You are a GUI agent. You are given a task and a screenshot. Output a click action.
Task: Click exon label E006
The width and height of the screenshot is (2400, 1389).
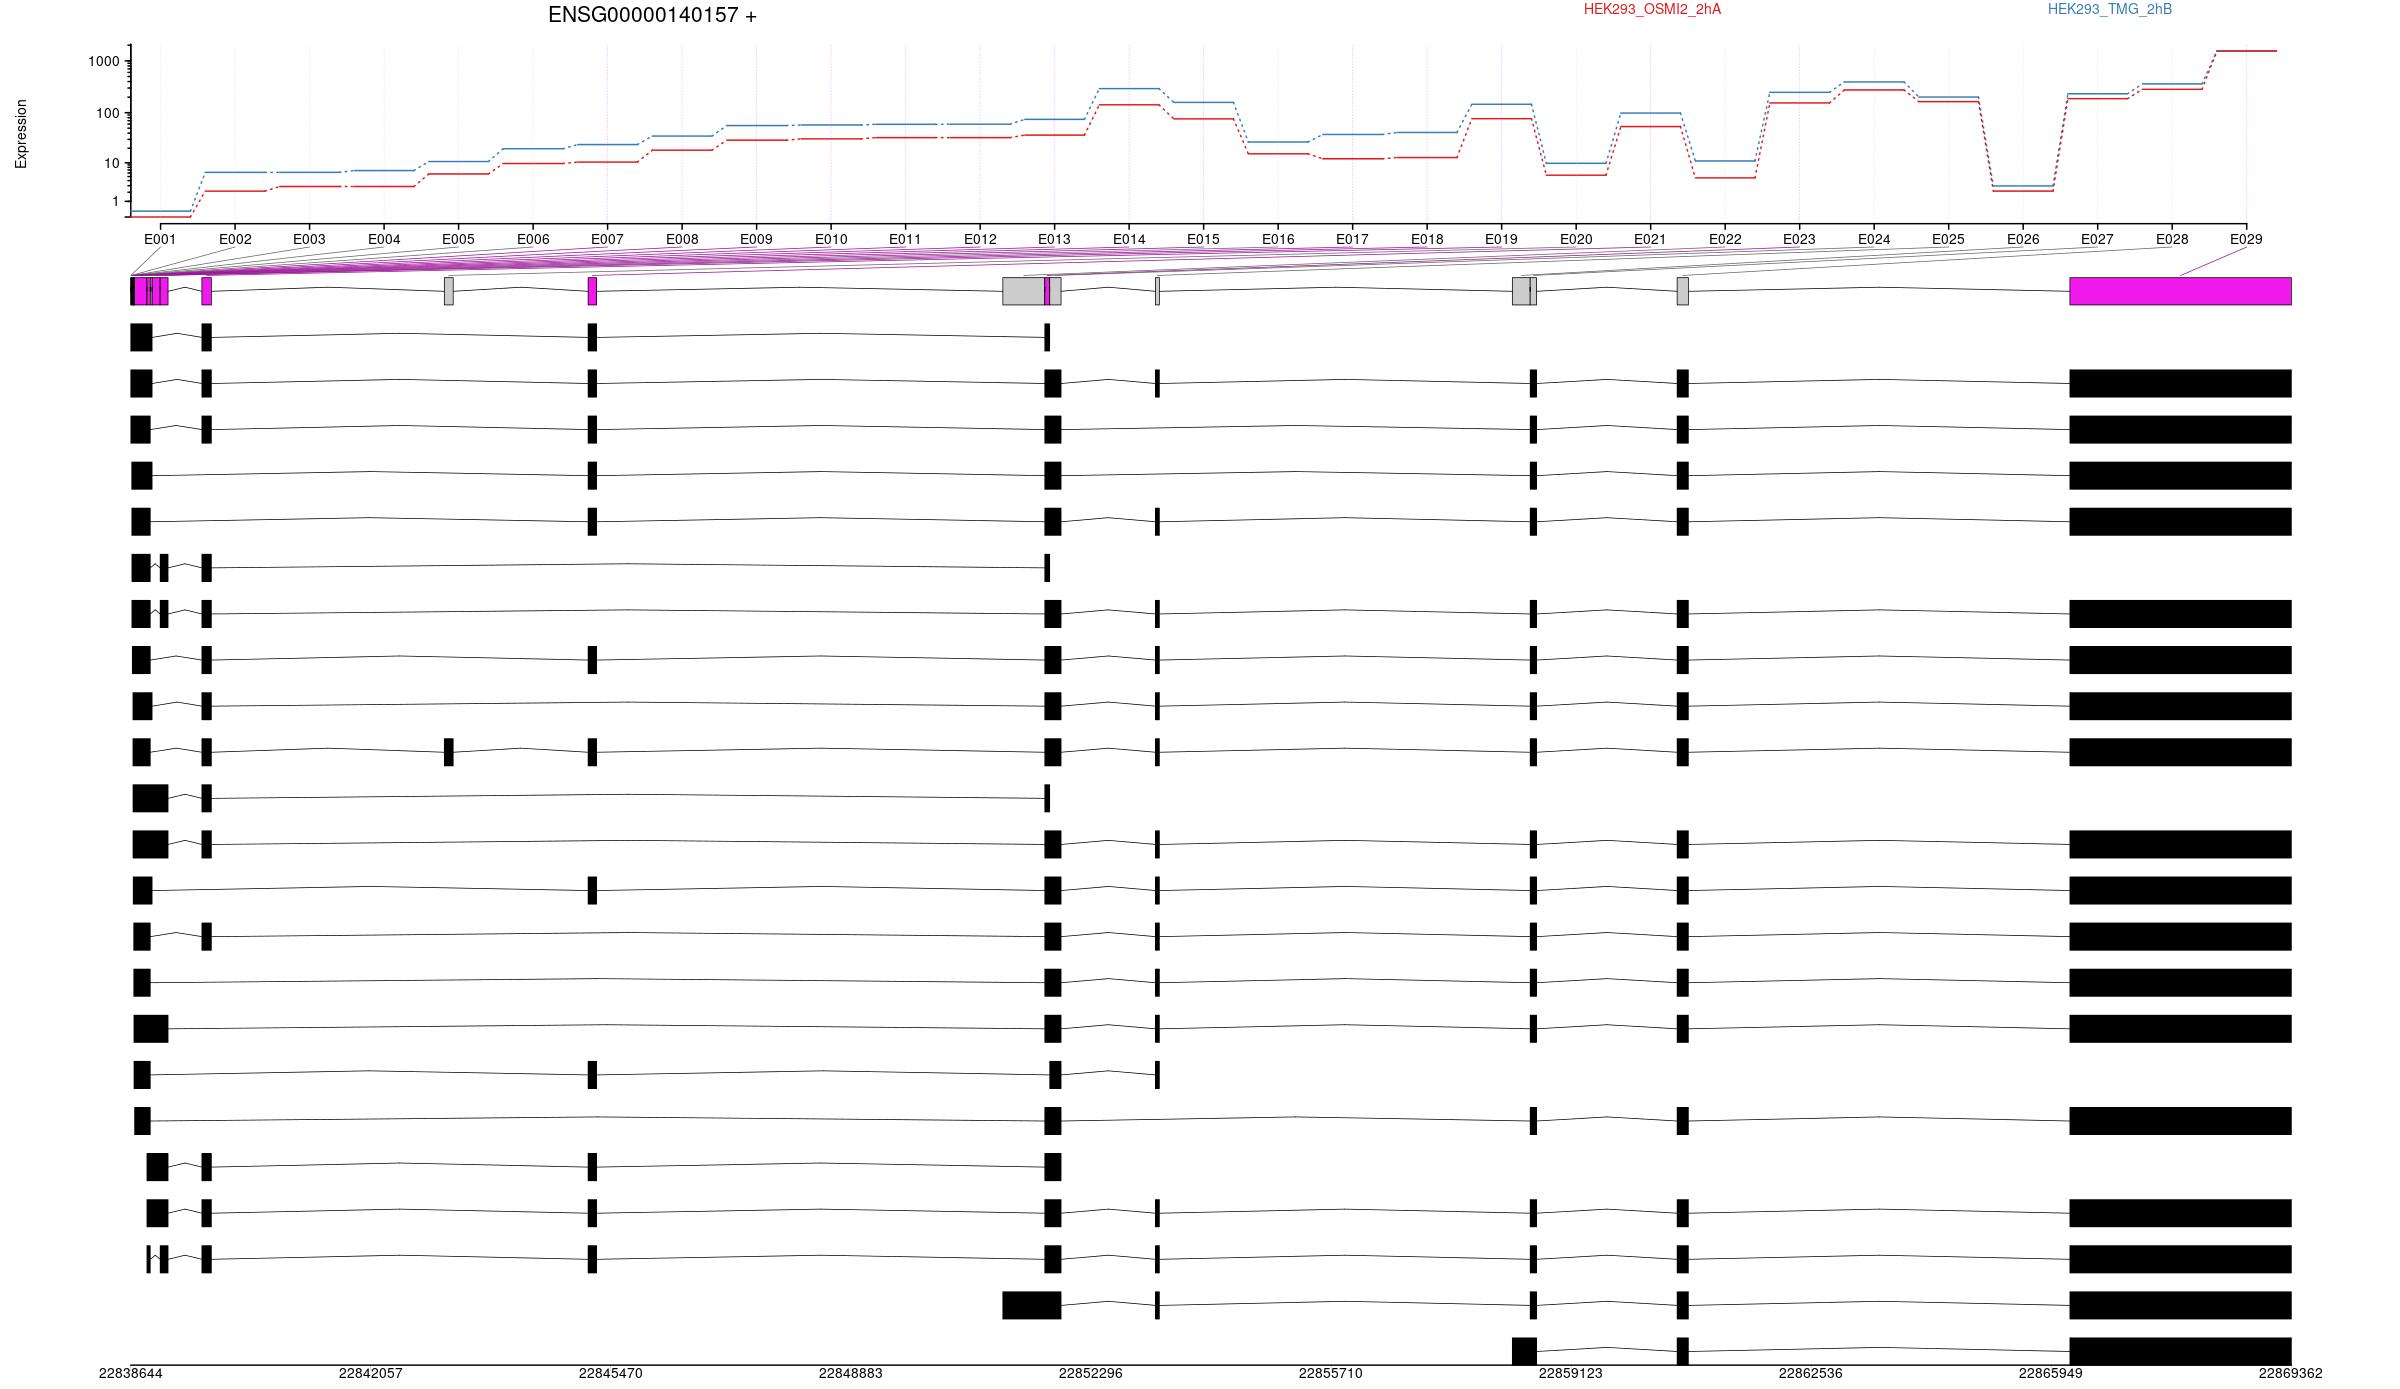pyautogui.click(x=533, y=239)
